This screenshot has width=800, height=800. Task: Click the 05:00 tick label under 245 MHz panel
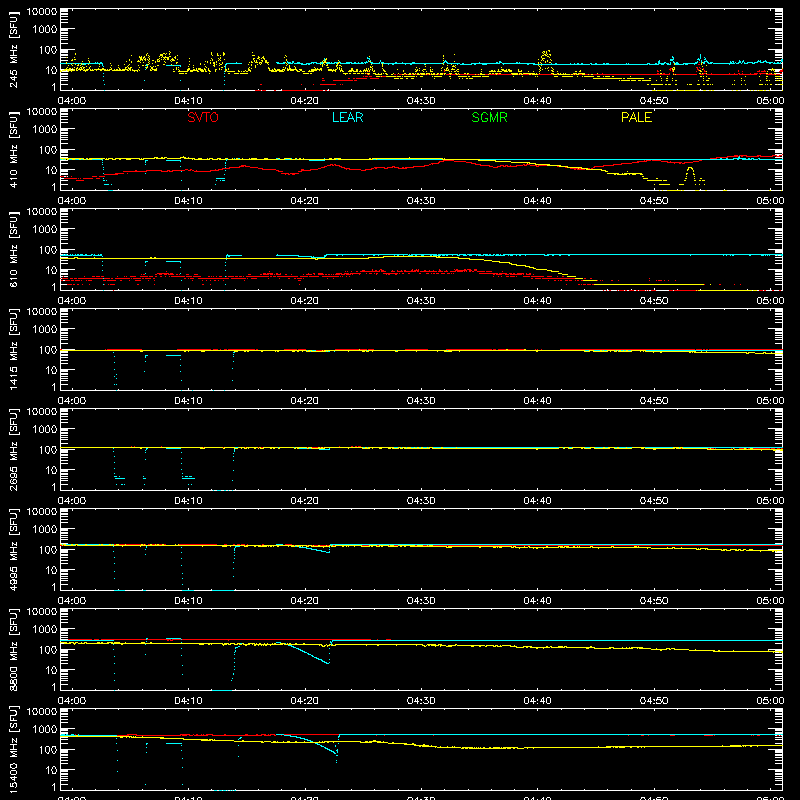tap(769, 101)
